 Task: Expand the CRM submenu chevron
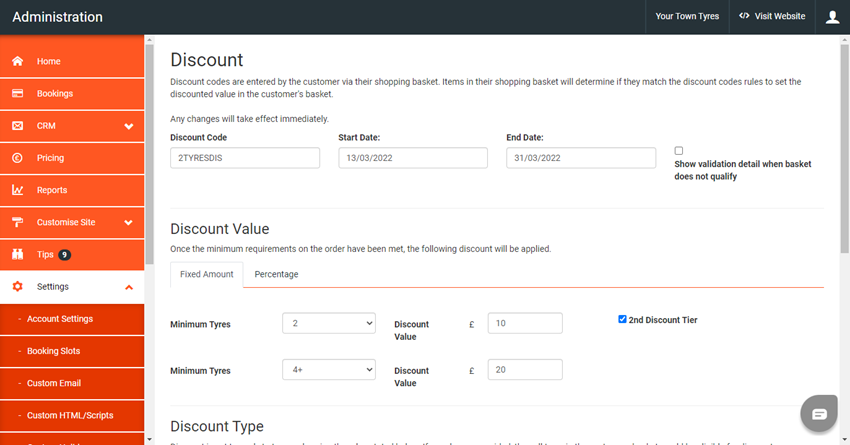129,126
